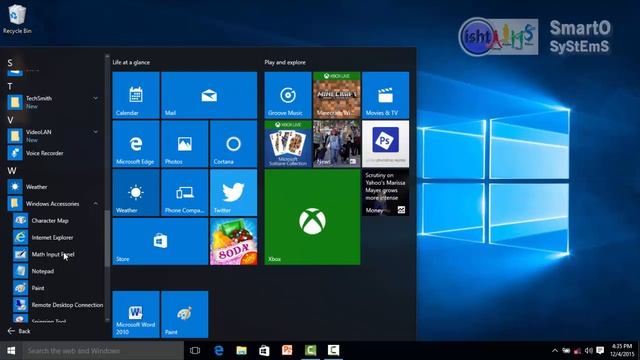Open the Money news tile
The width and height of the screenshot is (640, 360).
click(385, 193)
